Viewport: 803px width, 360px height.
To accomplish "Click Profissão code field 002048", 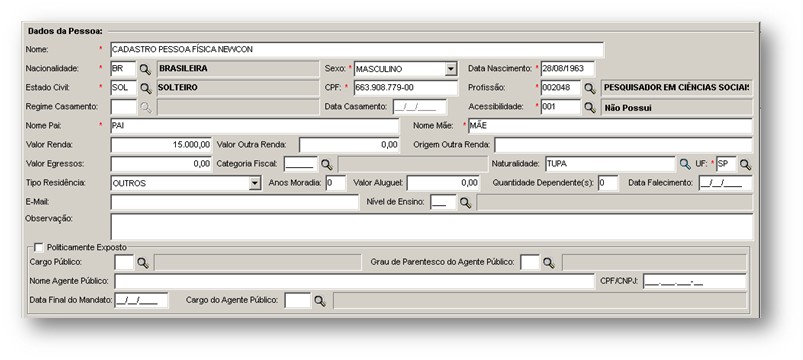I will click(561, 88).
